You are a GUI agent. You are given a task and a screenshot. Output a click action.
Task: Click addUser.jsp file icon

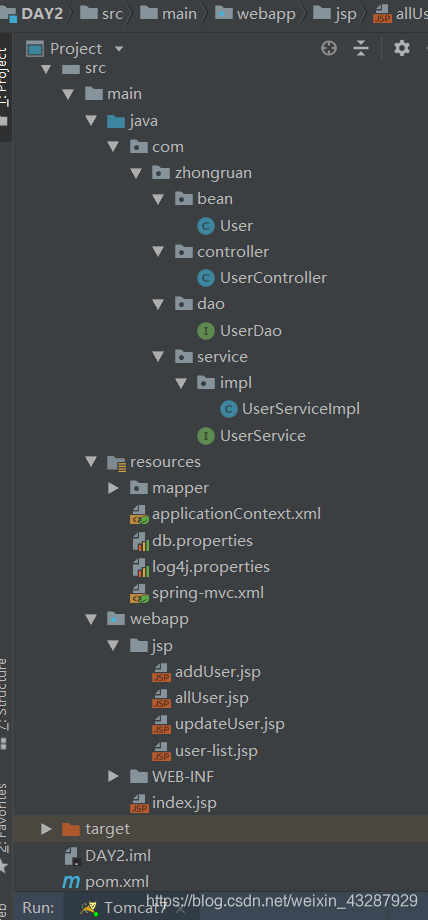pos(161,672)
